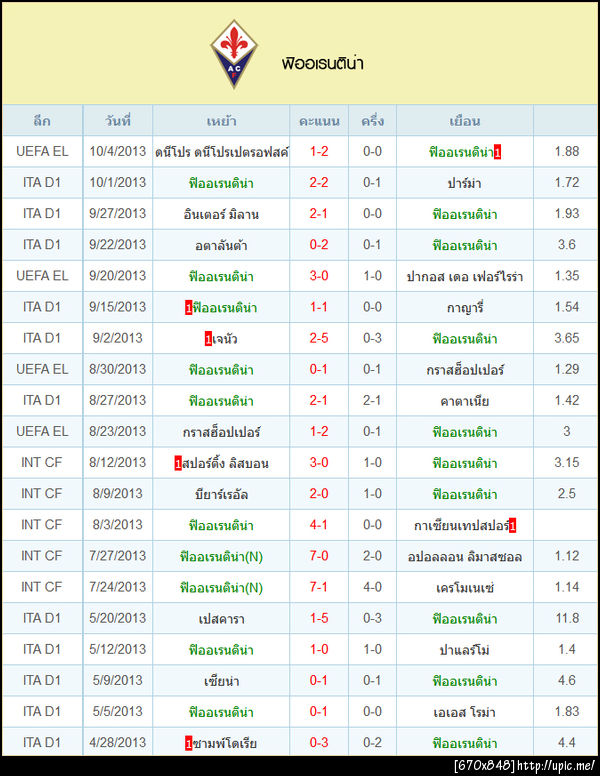Click the date 9/27/2013

[x=118, y=214]
